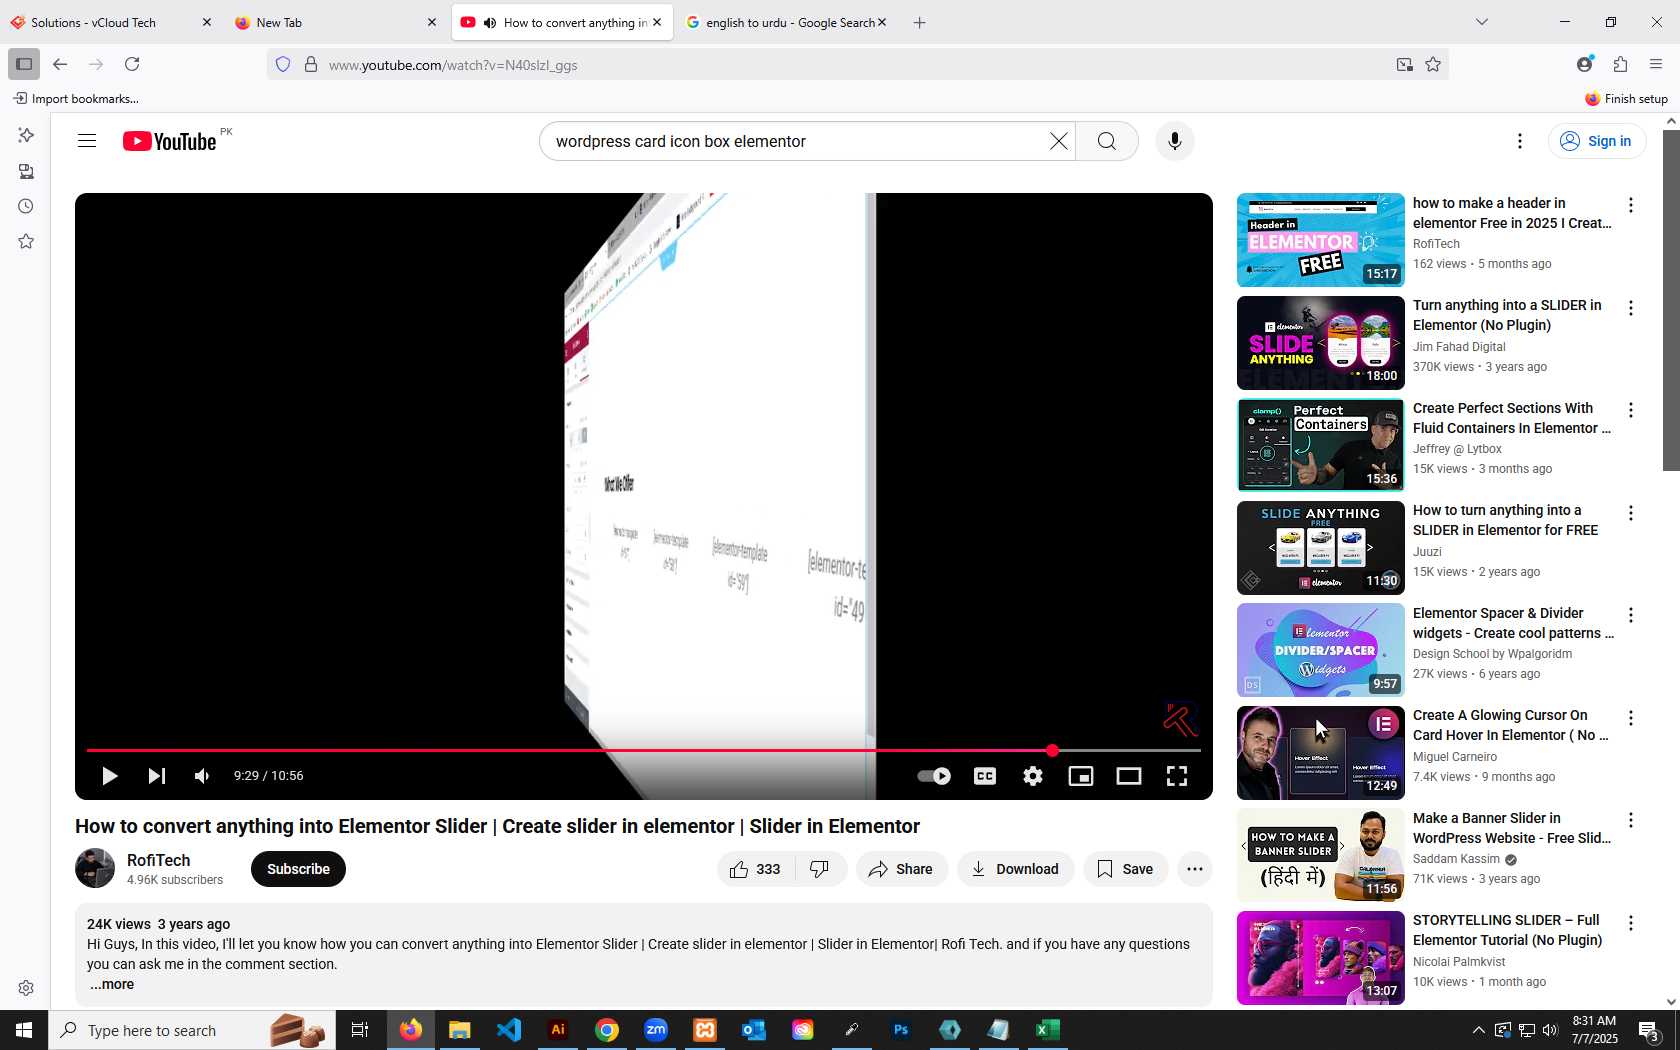The image size is (1680, 1050).
Task: Mute audio on the YouTube tab
Action: pos(490,22)
